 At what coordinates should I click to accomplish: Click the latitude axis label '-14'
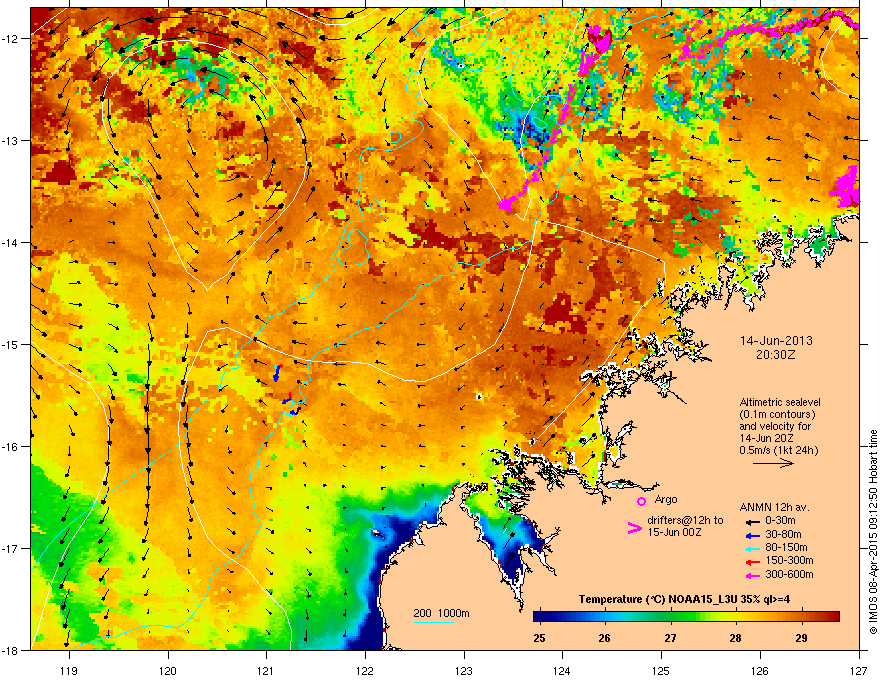tap(10, 243)
